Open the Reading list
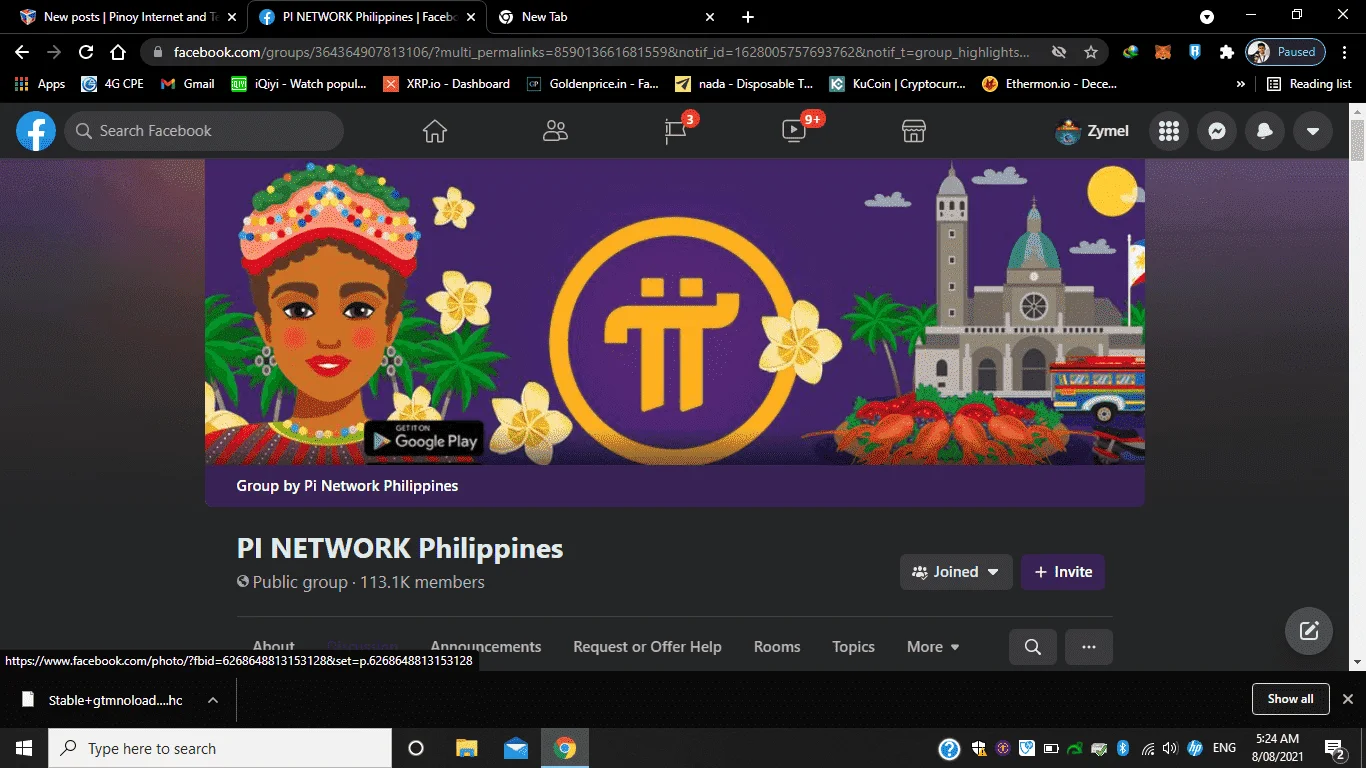The image size is (1366, 768). [x=1309, y=84]
